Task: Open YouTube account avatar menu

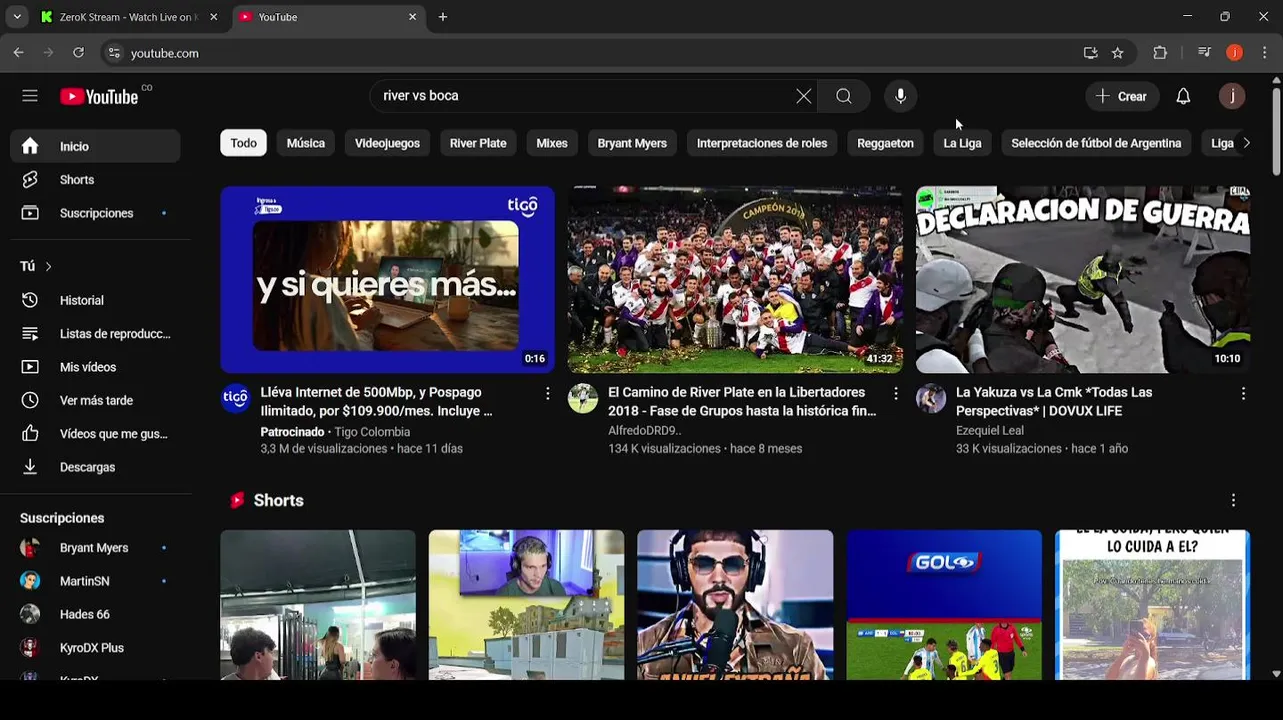Action: tap(1232, 96)
